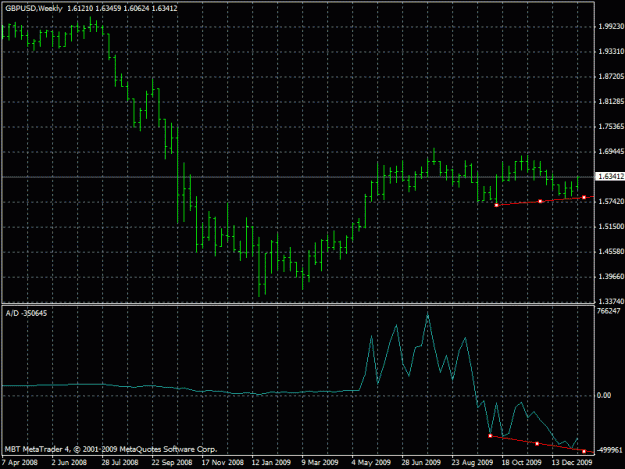This screenshot has width=625, height=469.
Task: Click the GBPUSD,Weekly chart title
Action: 34,8
